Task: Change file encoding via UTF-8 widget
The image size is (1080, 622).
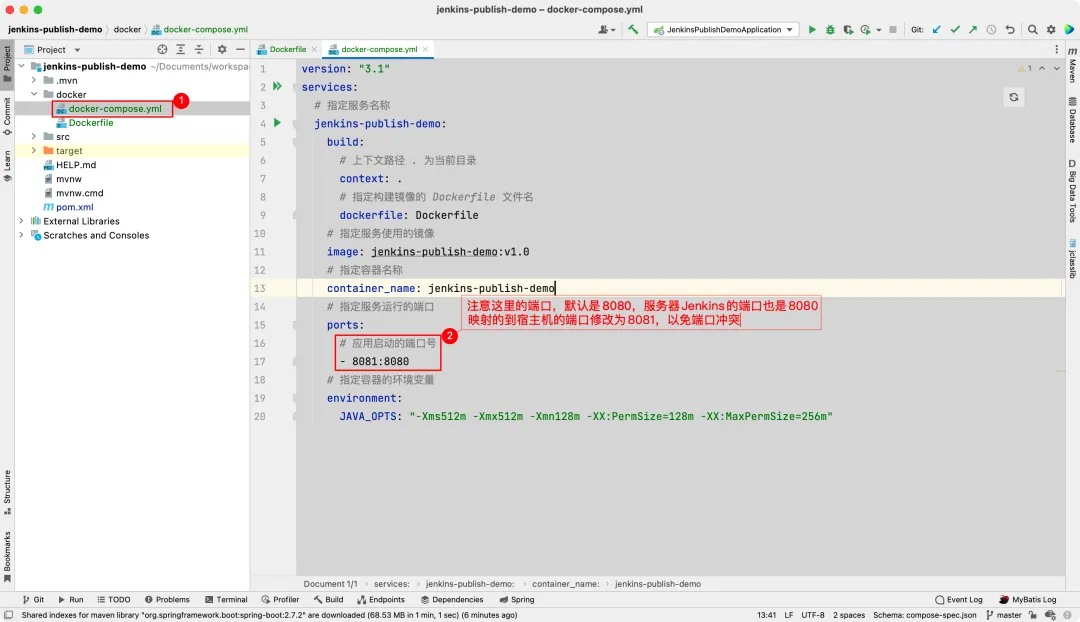Action: tap(813, 615)
